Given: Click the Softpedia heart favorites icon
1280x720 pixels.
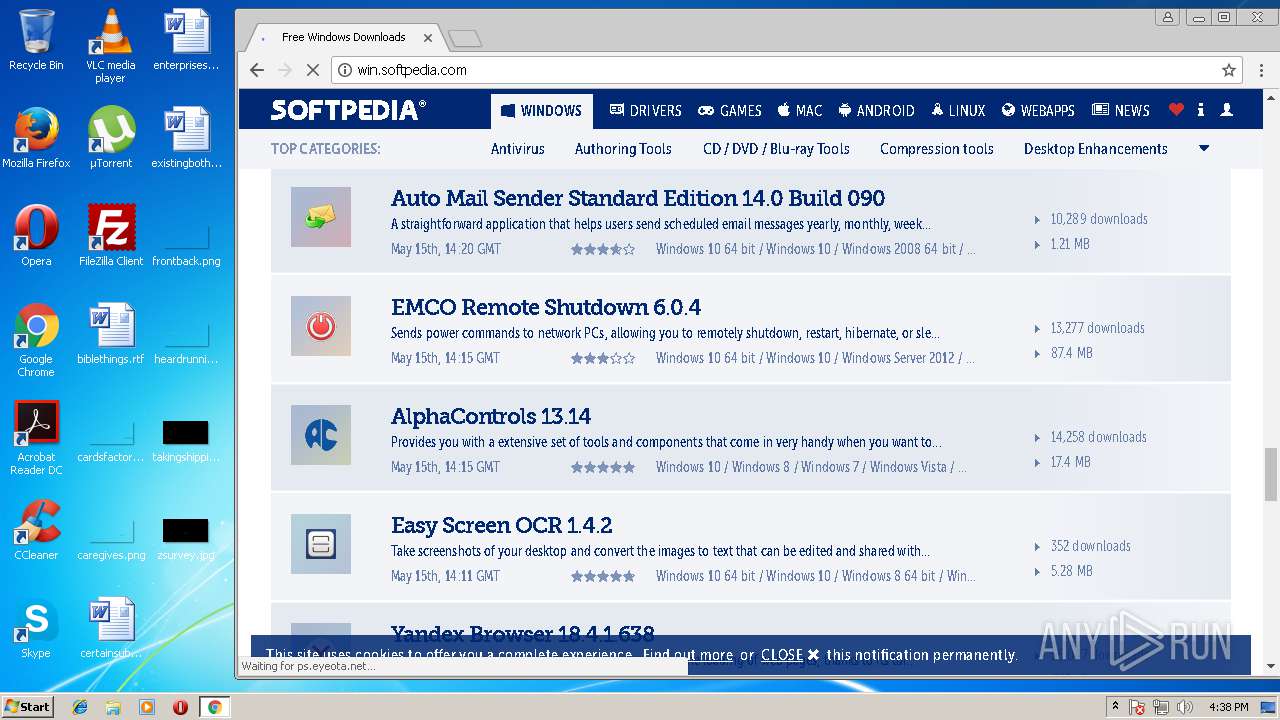Looking at the screenshot, I should point(1176,110).
